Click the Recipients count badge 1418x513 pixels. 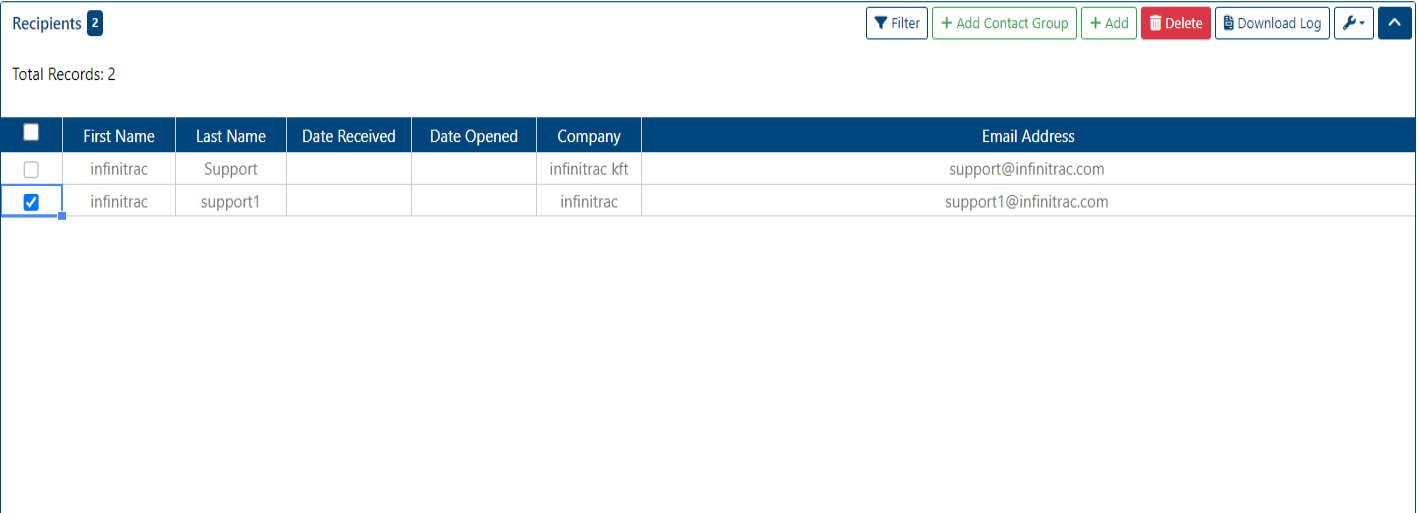95,23
